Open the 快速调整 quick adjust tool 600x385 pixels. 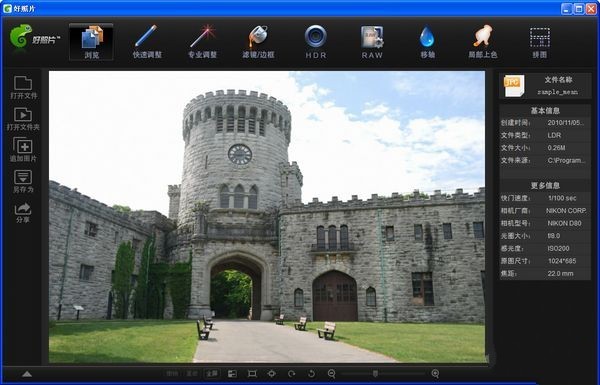tap(147, 41)
